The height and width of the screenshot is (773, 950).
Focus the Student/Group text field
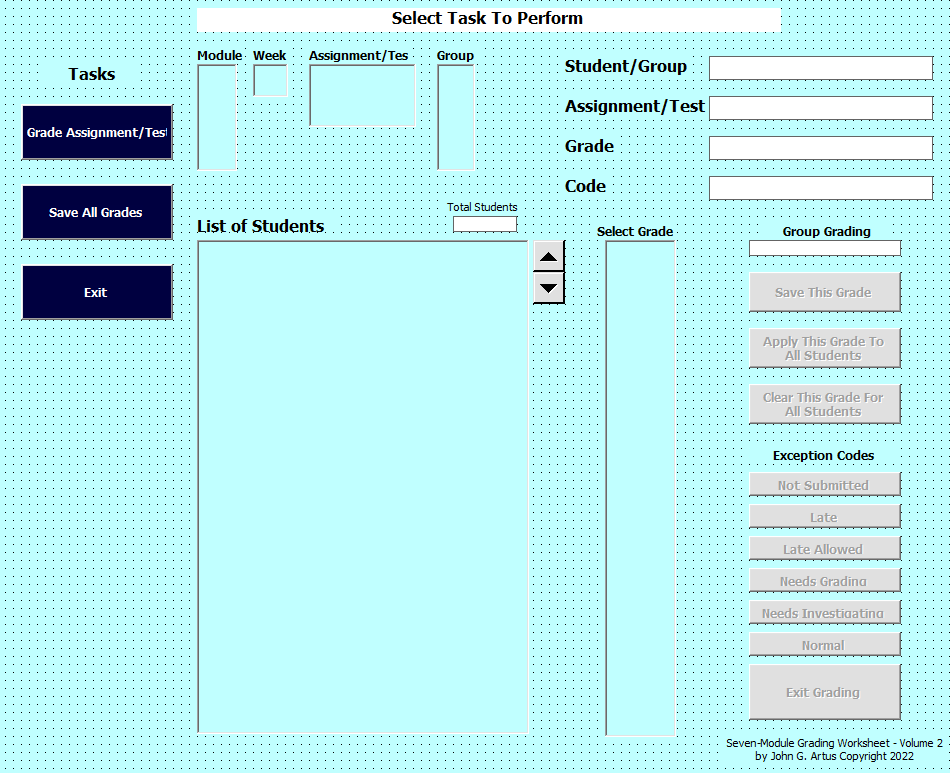pyautogui.click(x=820, y=68)
